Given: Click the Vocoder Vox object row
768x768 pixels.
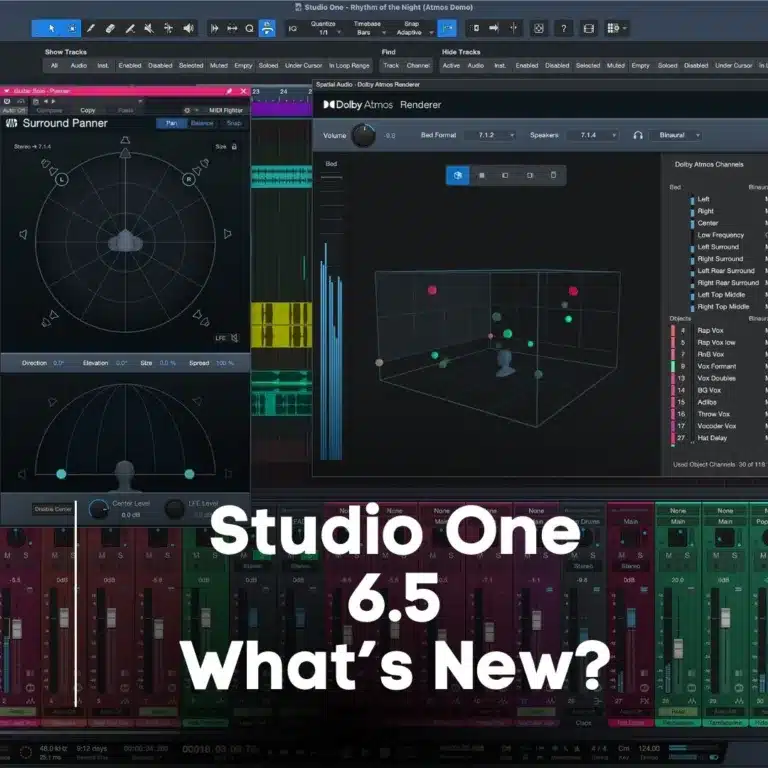Looking at the screenshot, I should pyautogui.click(x=716, y=426).
